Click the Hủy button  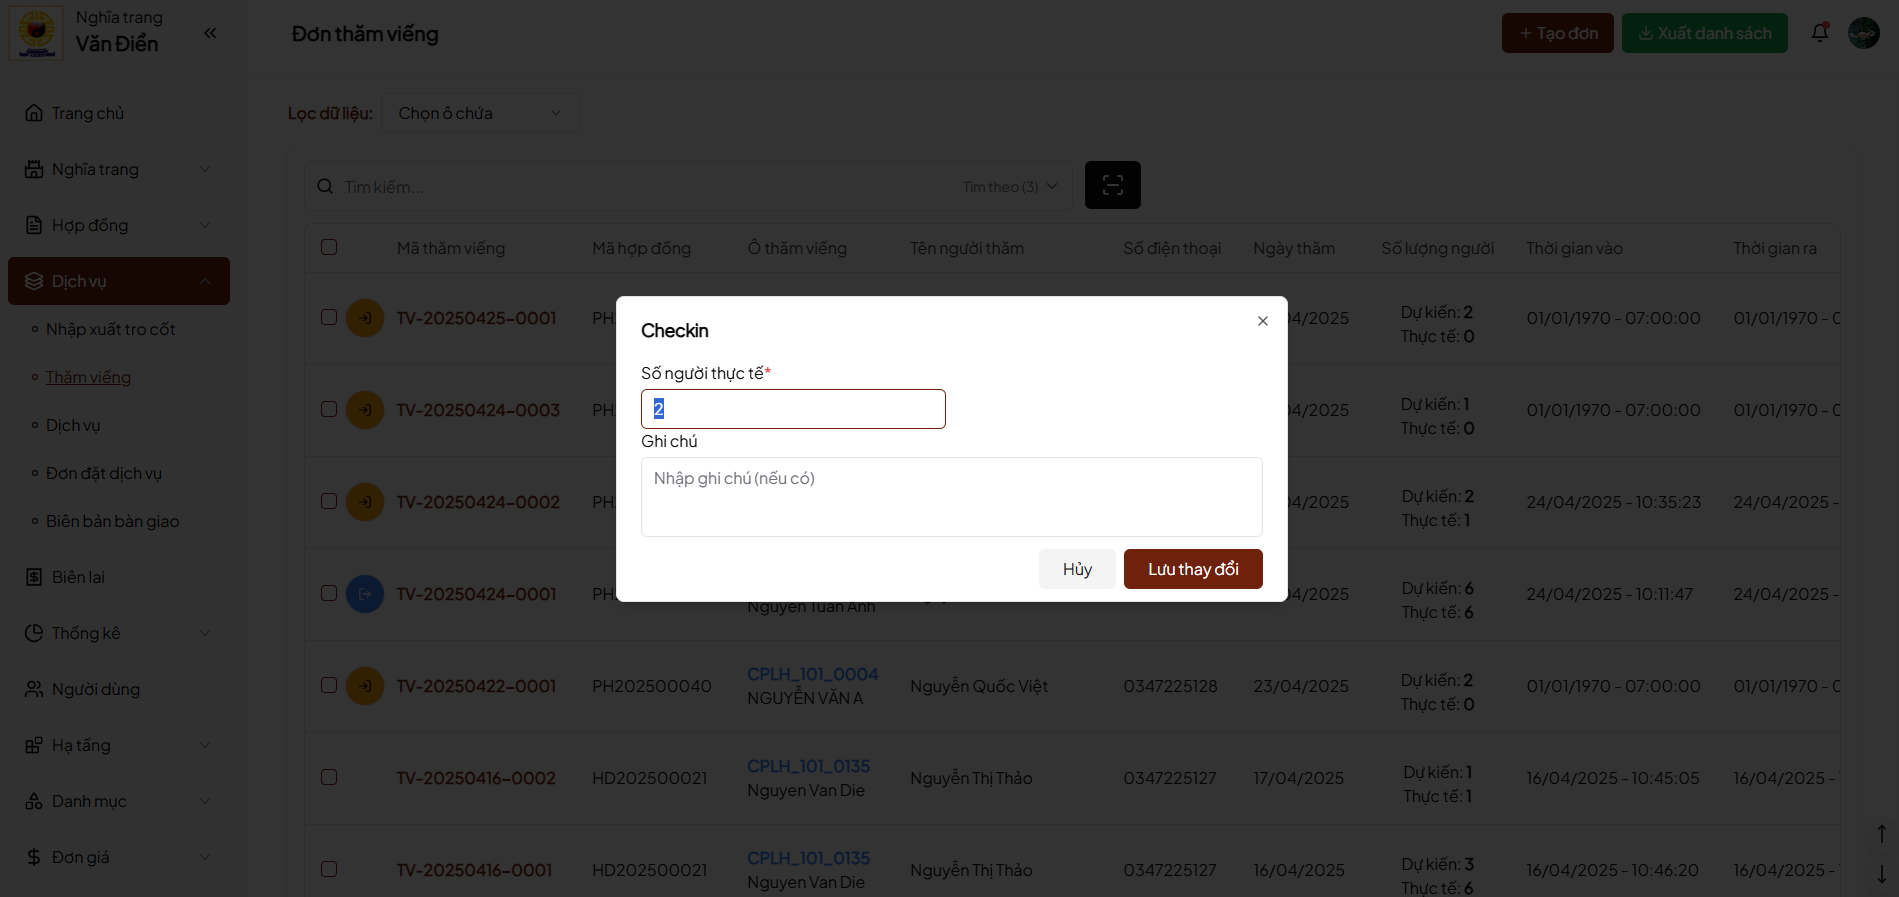click(x=1077, y=569)
